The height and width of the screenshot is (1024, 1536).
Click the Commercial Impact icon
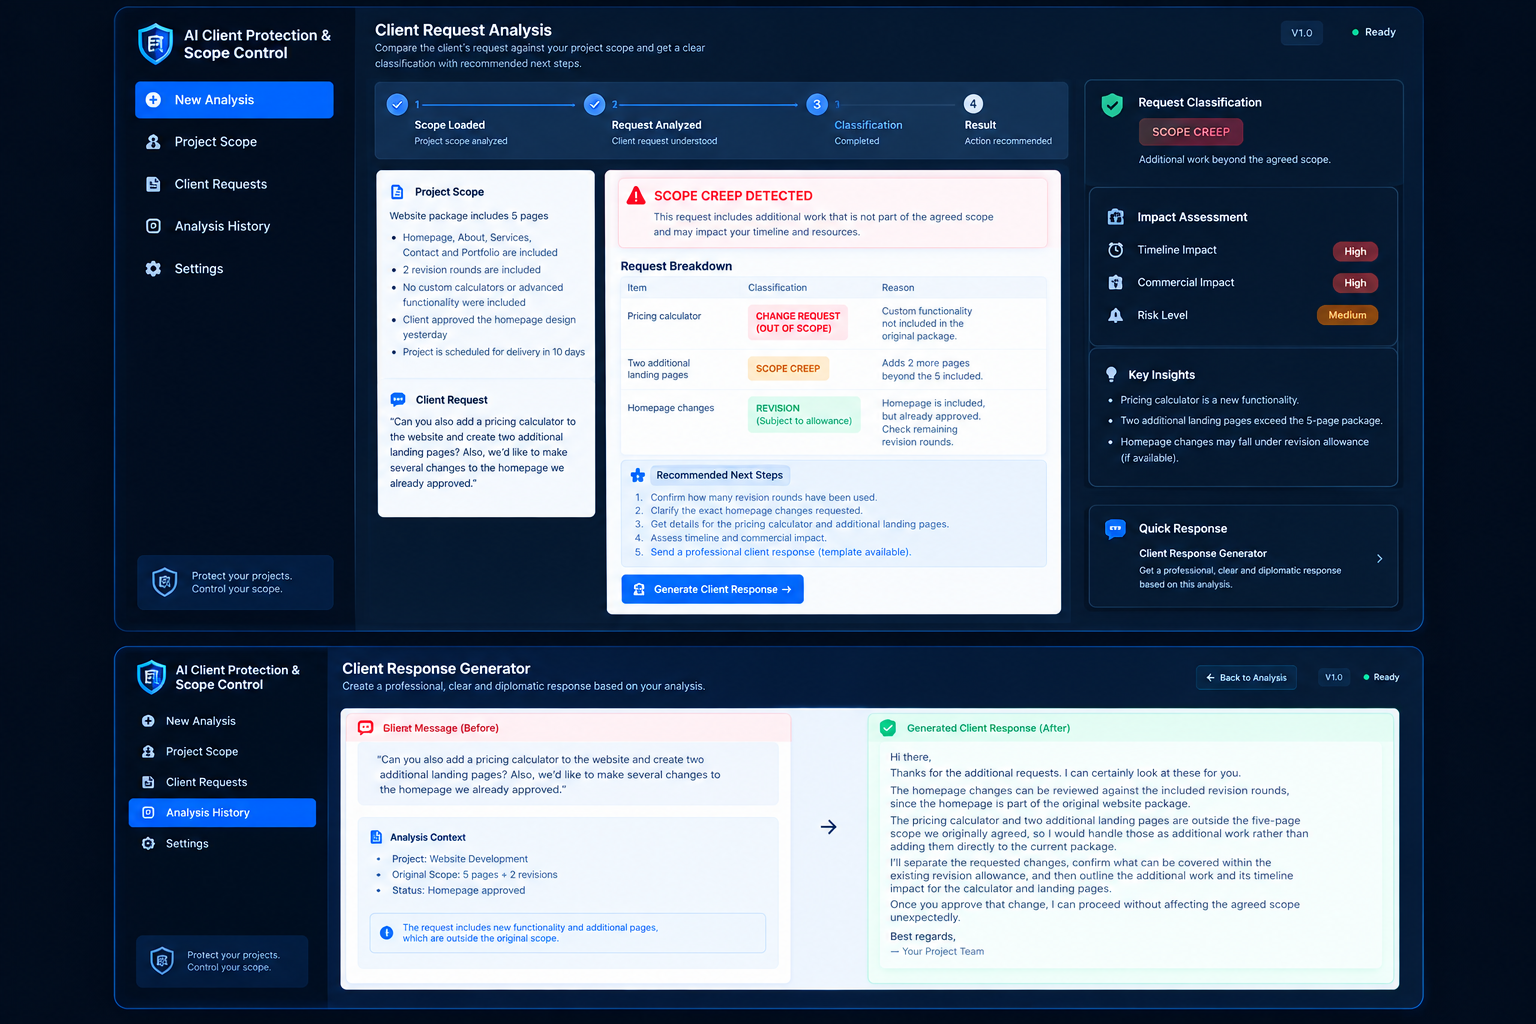tap(1116, 283)
